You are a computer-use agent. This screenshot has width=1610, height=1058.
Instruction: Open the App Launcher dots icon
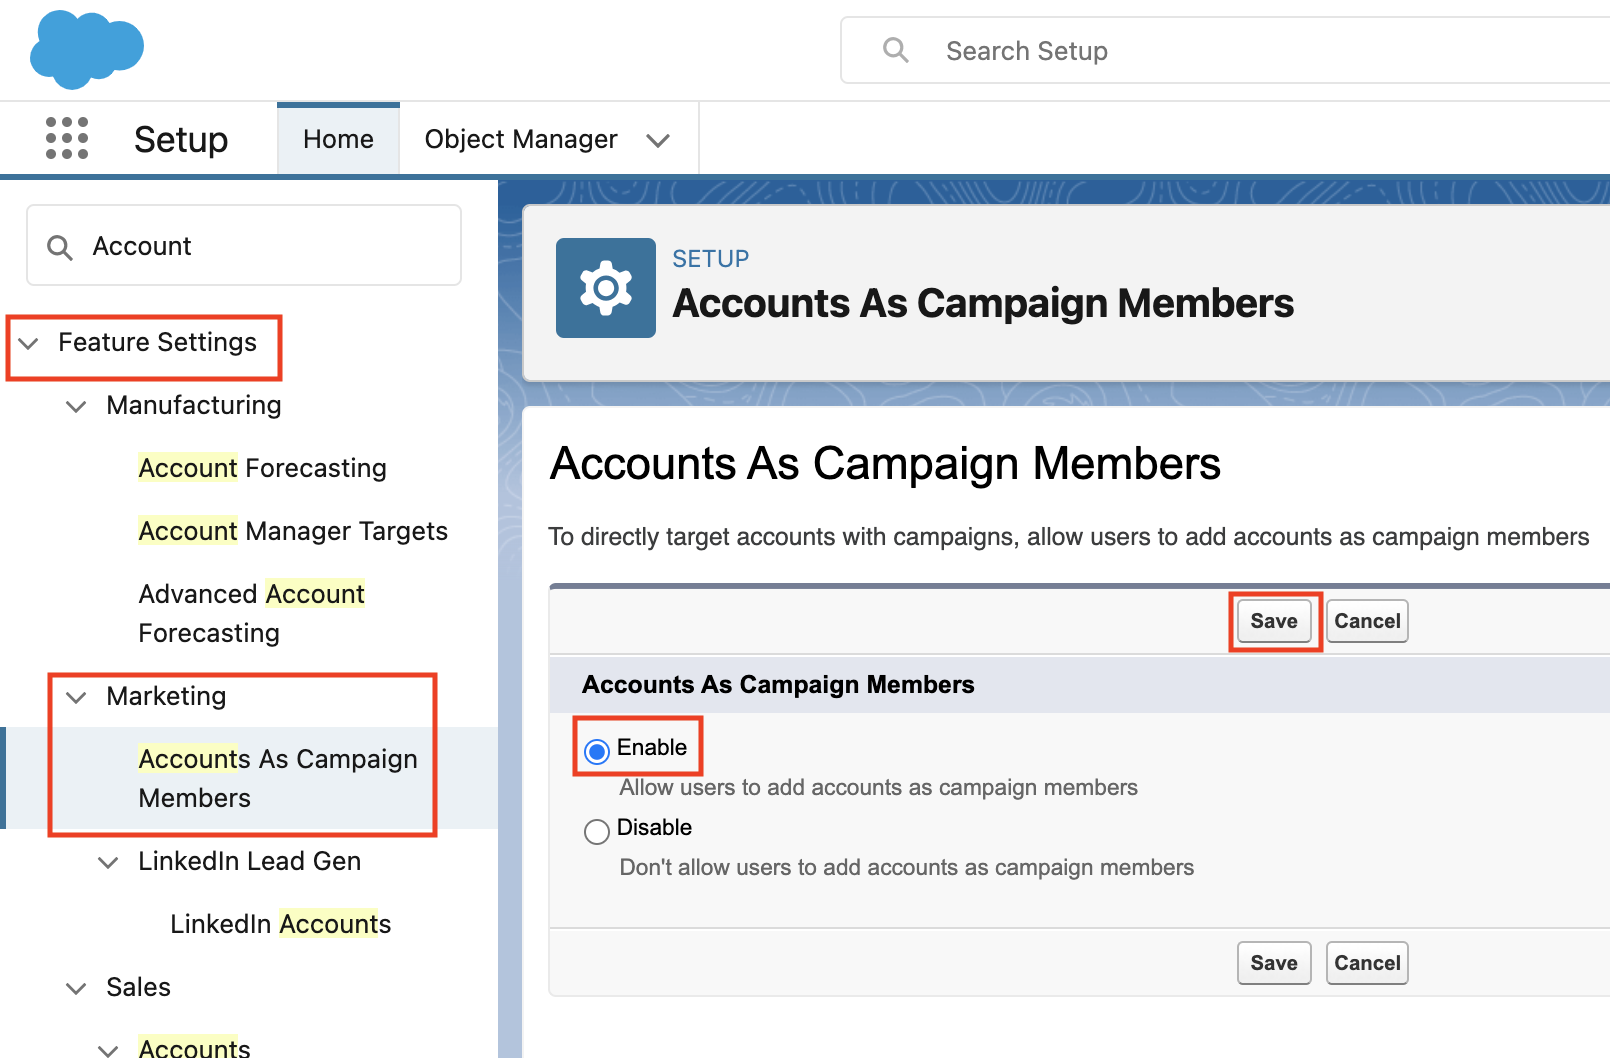pyautogui.click(x=67, y=138)
